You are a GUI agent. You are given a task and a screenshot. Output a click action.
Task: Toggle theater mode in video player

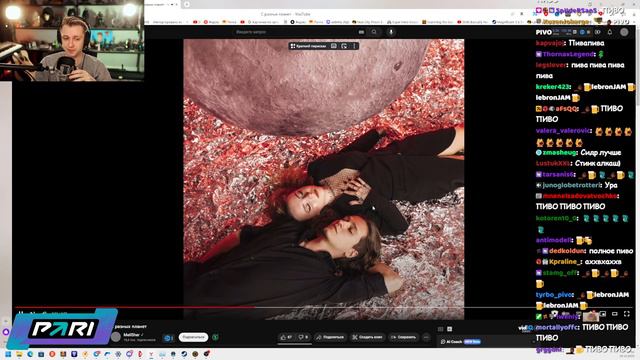pos(615,314)
